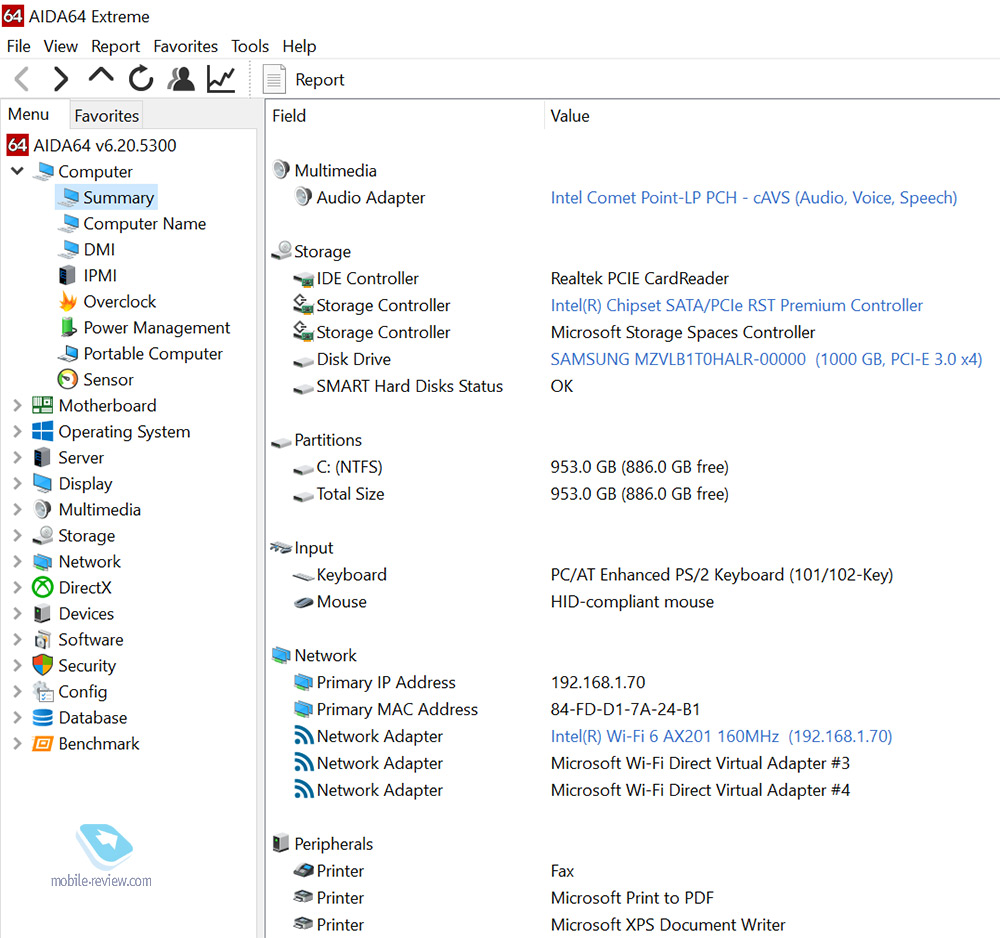This screenshot has width=1000, height=938.
Task: Select Summary in the tree
Action: coord(106,198)
